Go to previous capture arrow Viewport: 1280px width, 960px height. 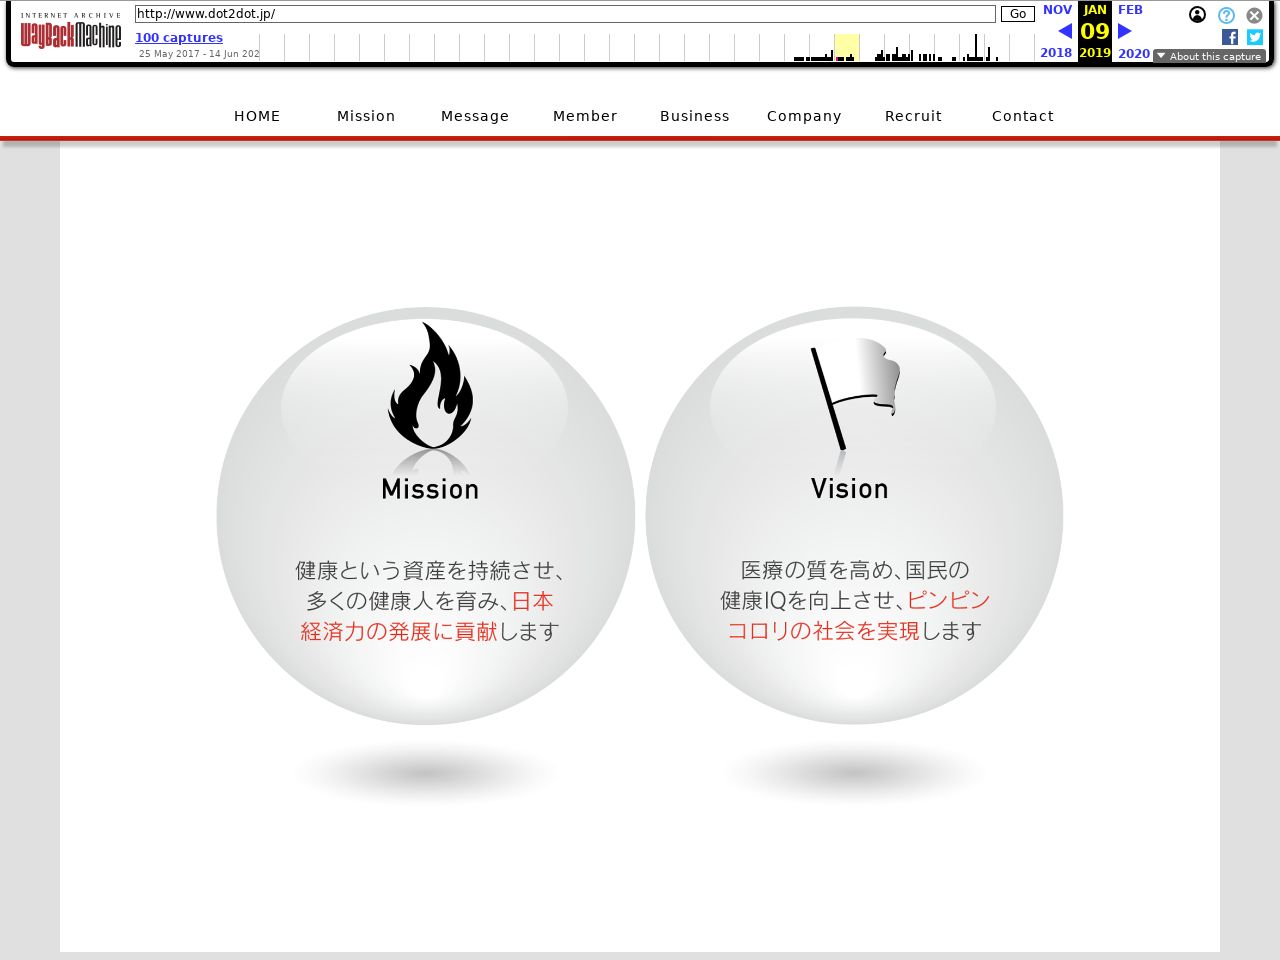[1065, 31]
